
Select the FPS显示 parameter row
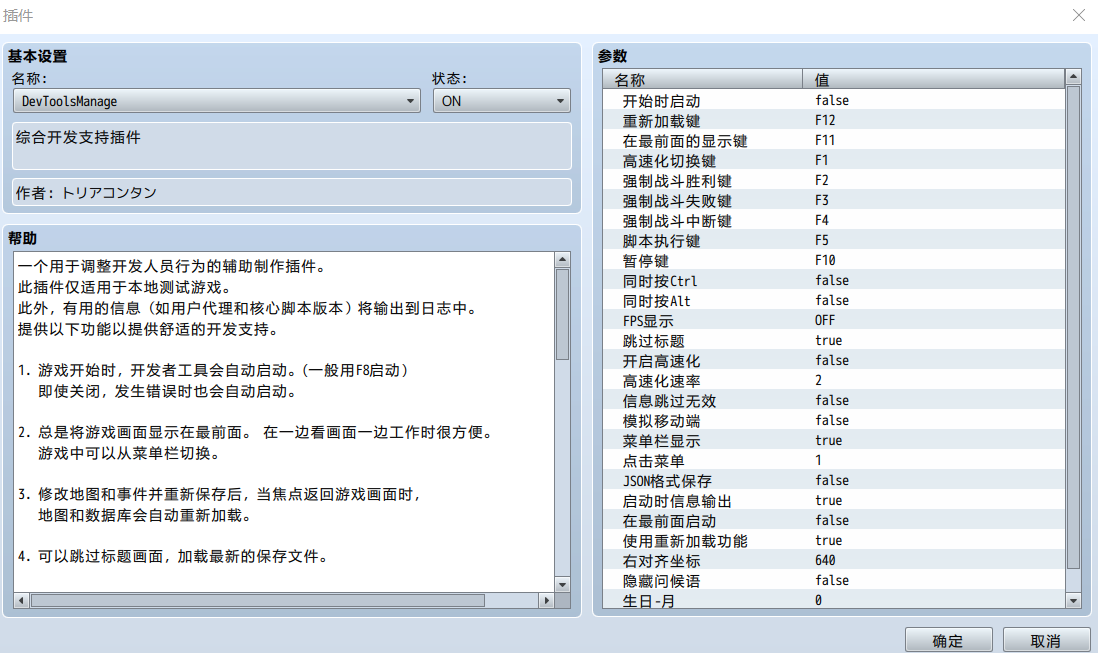[833, 321]
